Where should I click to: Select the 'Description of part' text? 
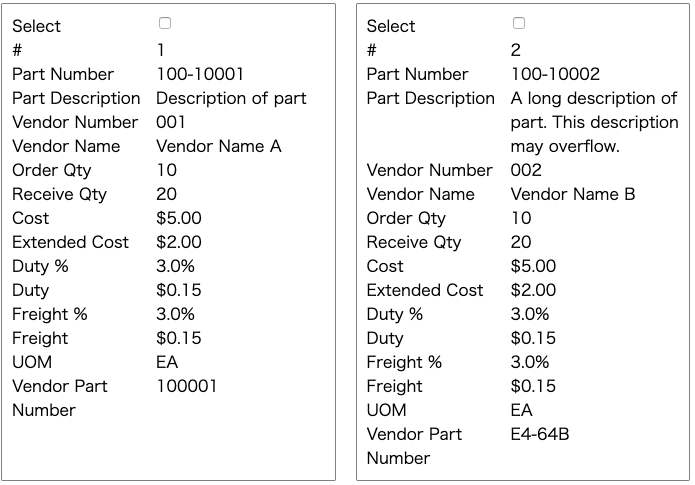click(231, 98)
